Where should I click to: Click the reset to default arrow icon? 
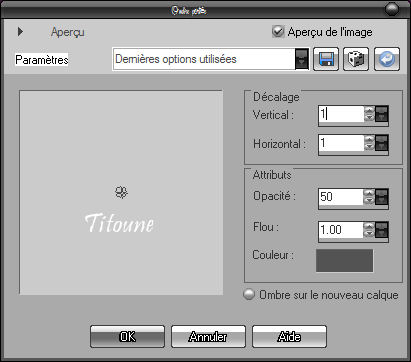click(x=387, y=59)
